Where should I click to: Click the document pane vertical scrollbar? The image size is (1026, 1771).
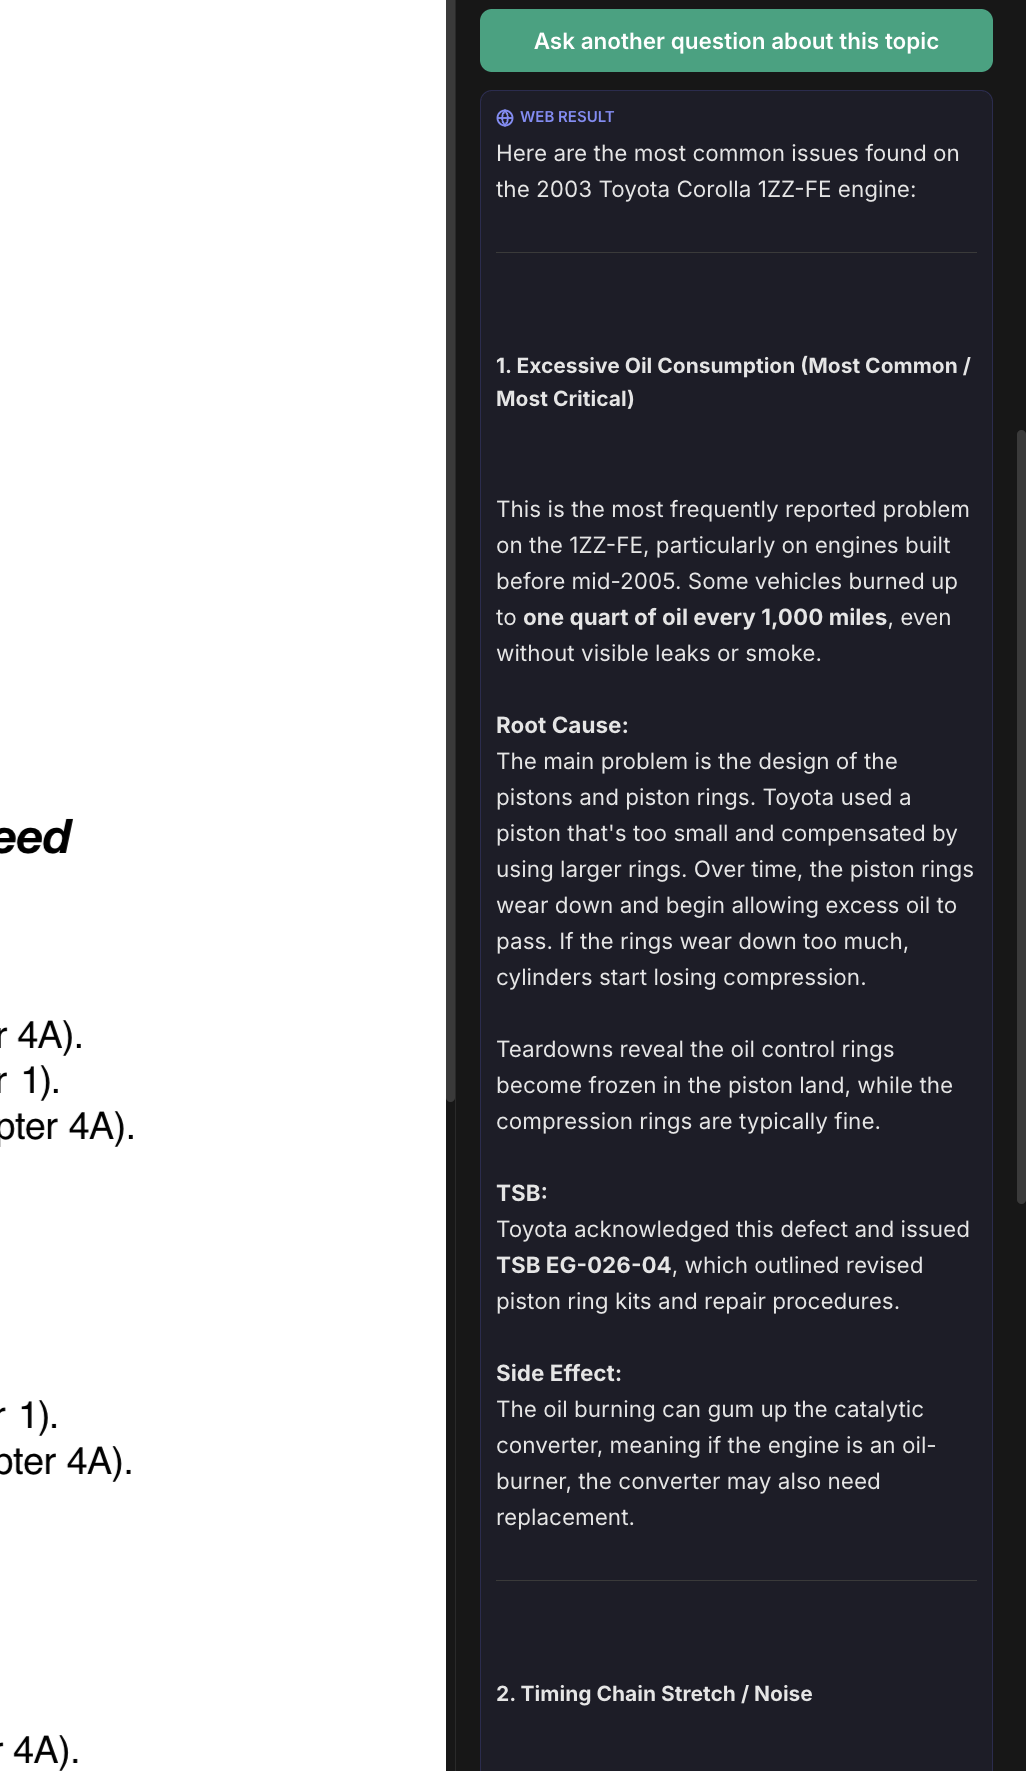pyautogui.click(x=450, y=550)
